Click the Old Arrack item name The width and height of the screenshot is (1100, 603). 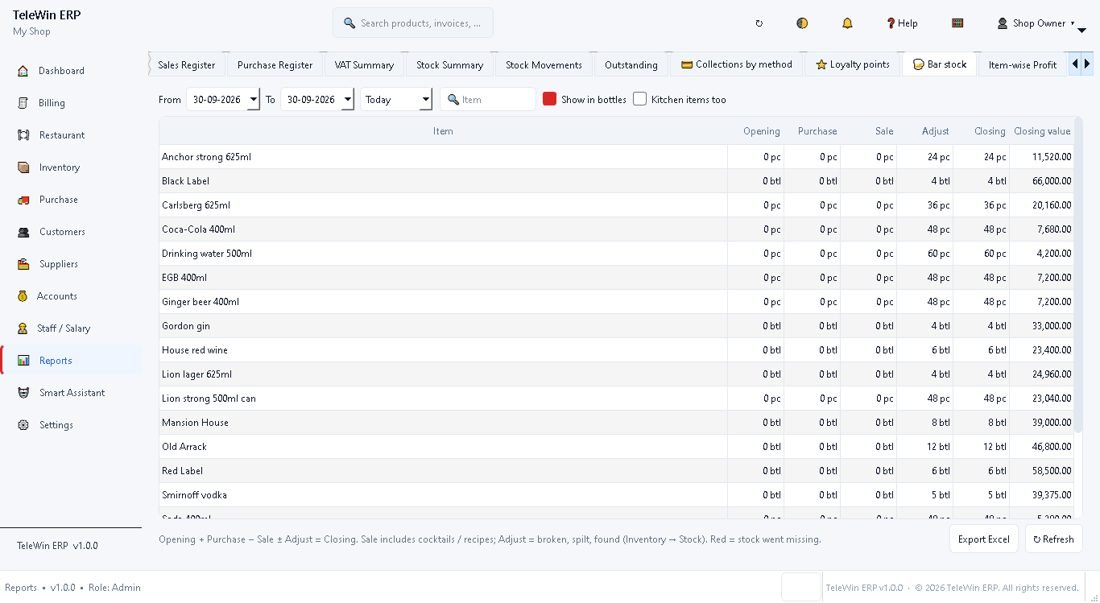point(184,447)
